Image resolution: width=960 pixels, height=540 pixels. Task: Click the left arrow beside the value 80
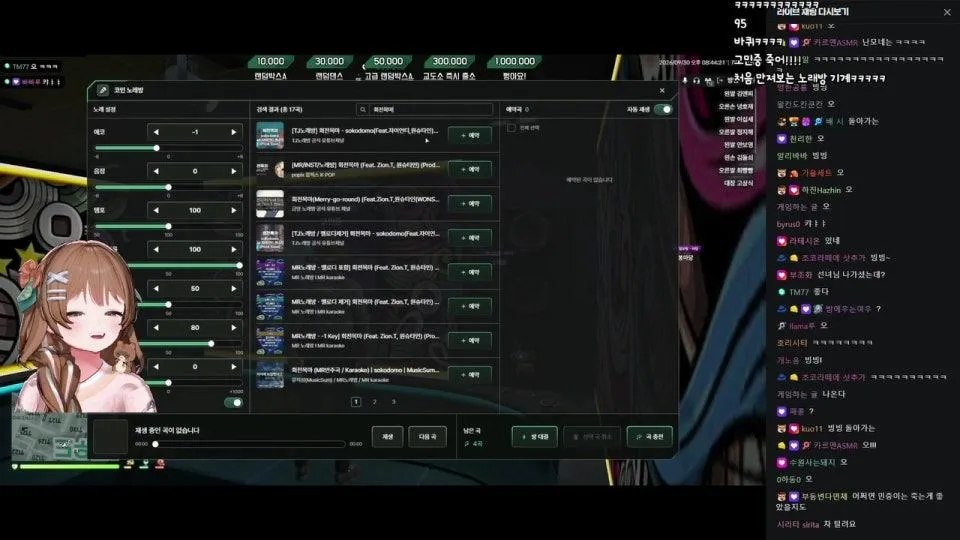[x=156, y=328]
